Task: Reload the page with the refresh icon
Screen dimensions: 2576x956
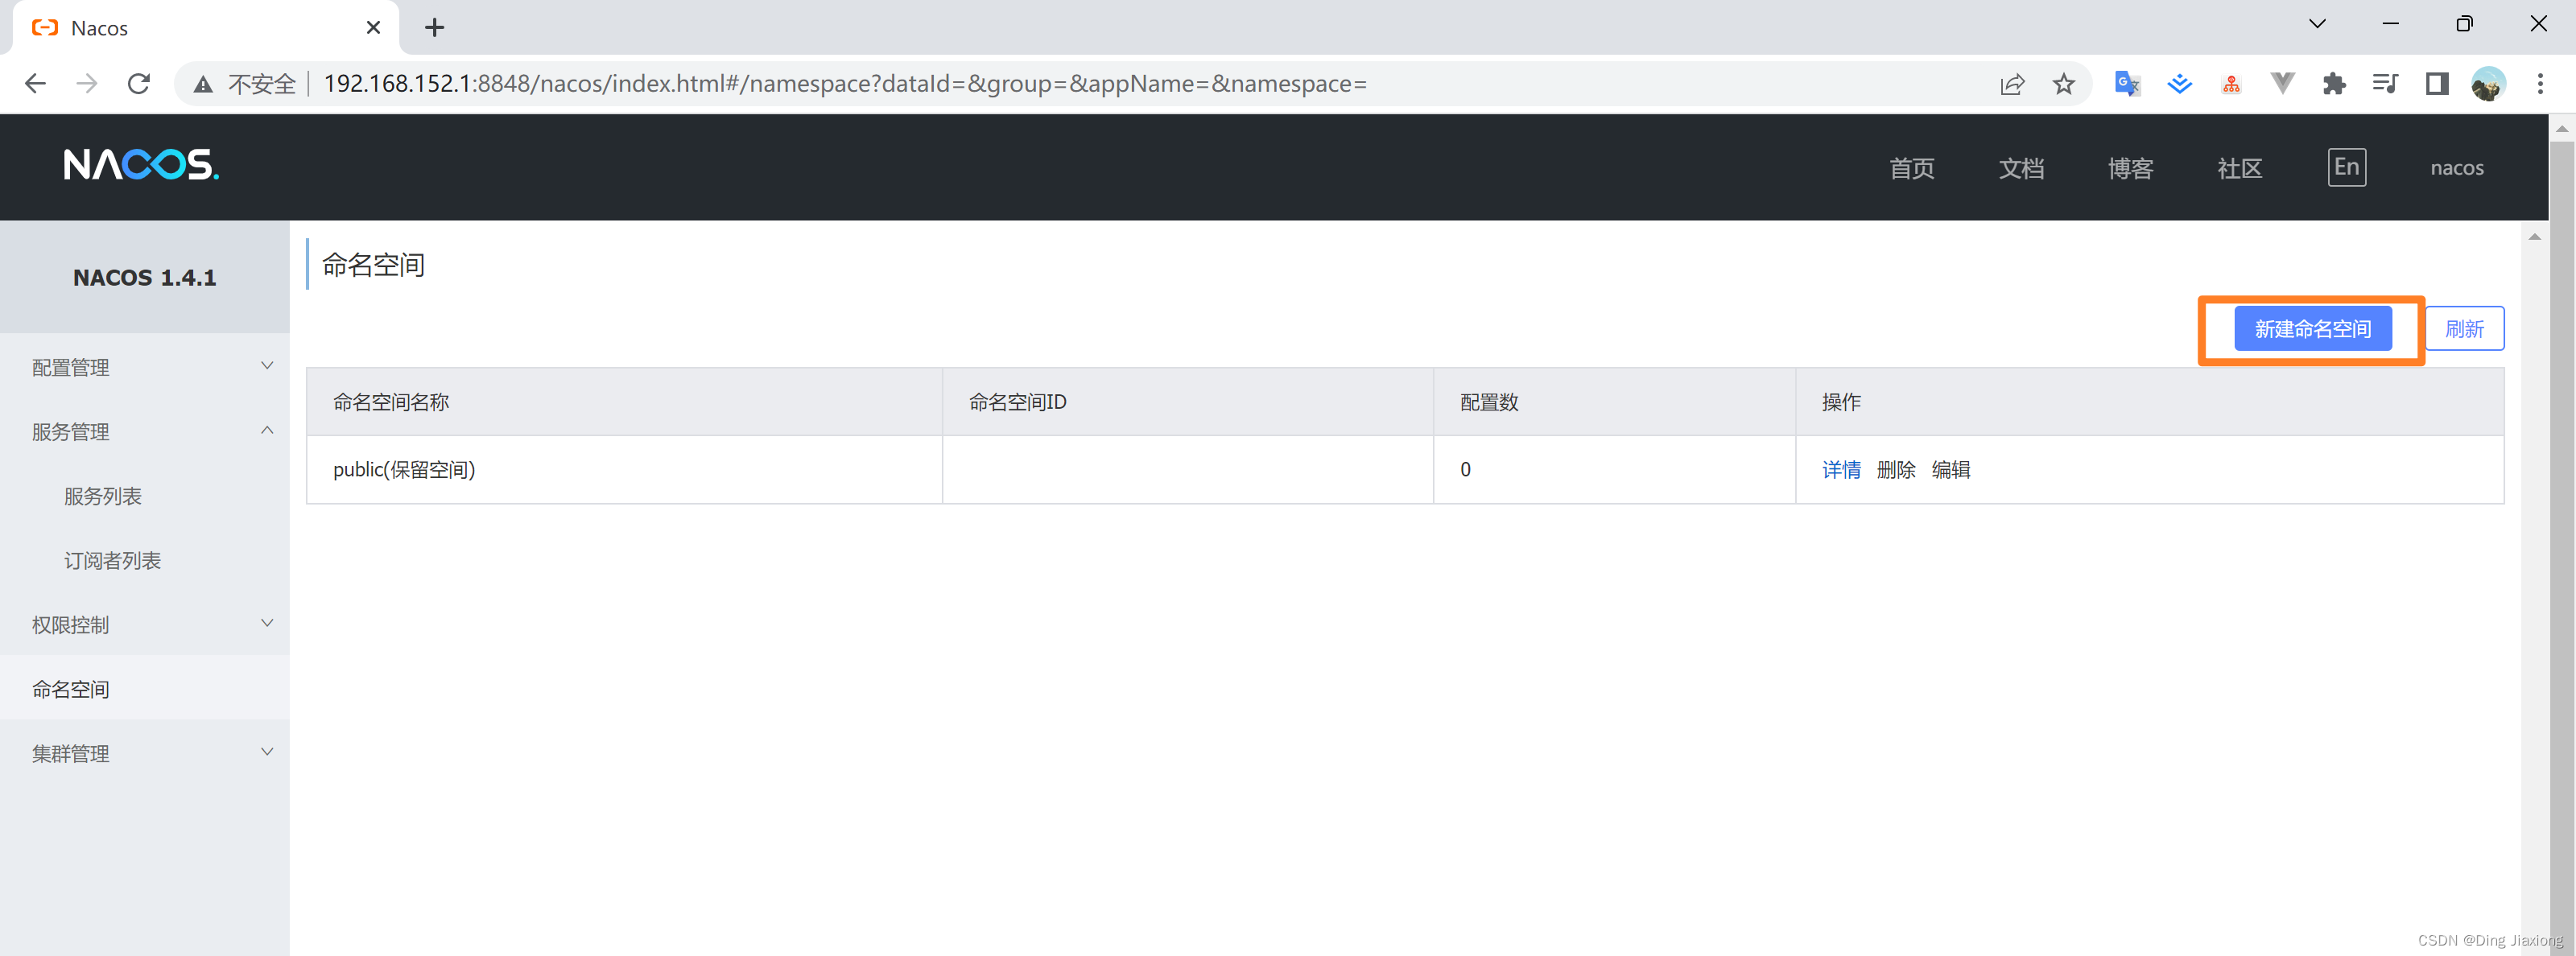Action: pos(139,84)
